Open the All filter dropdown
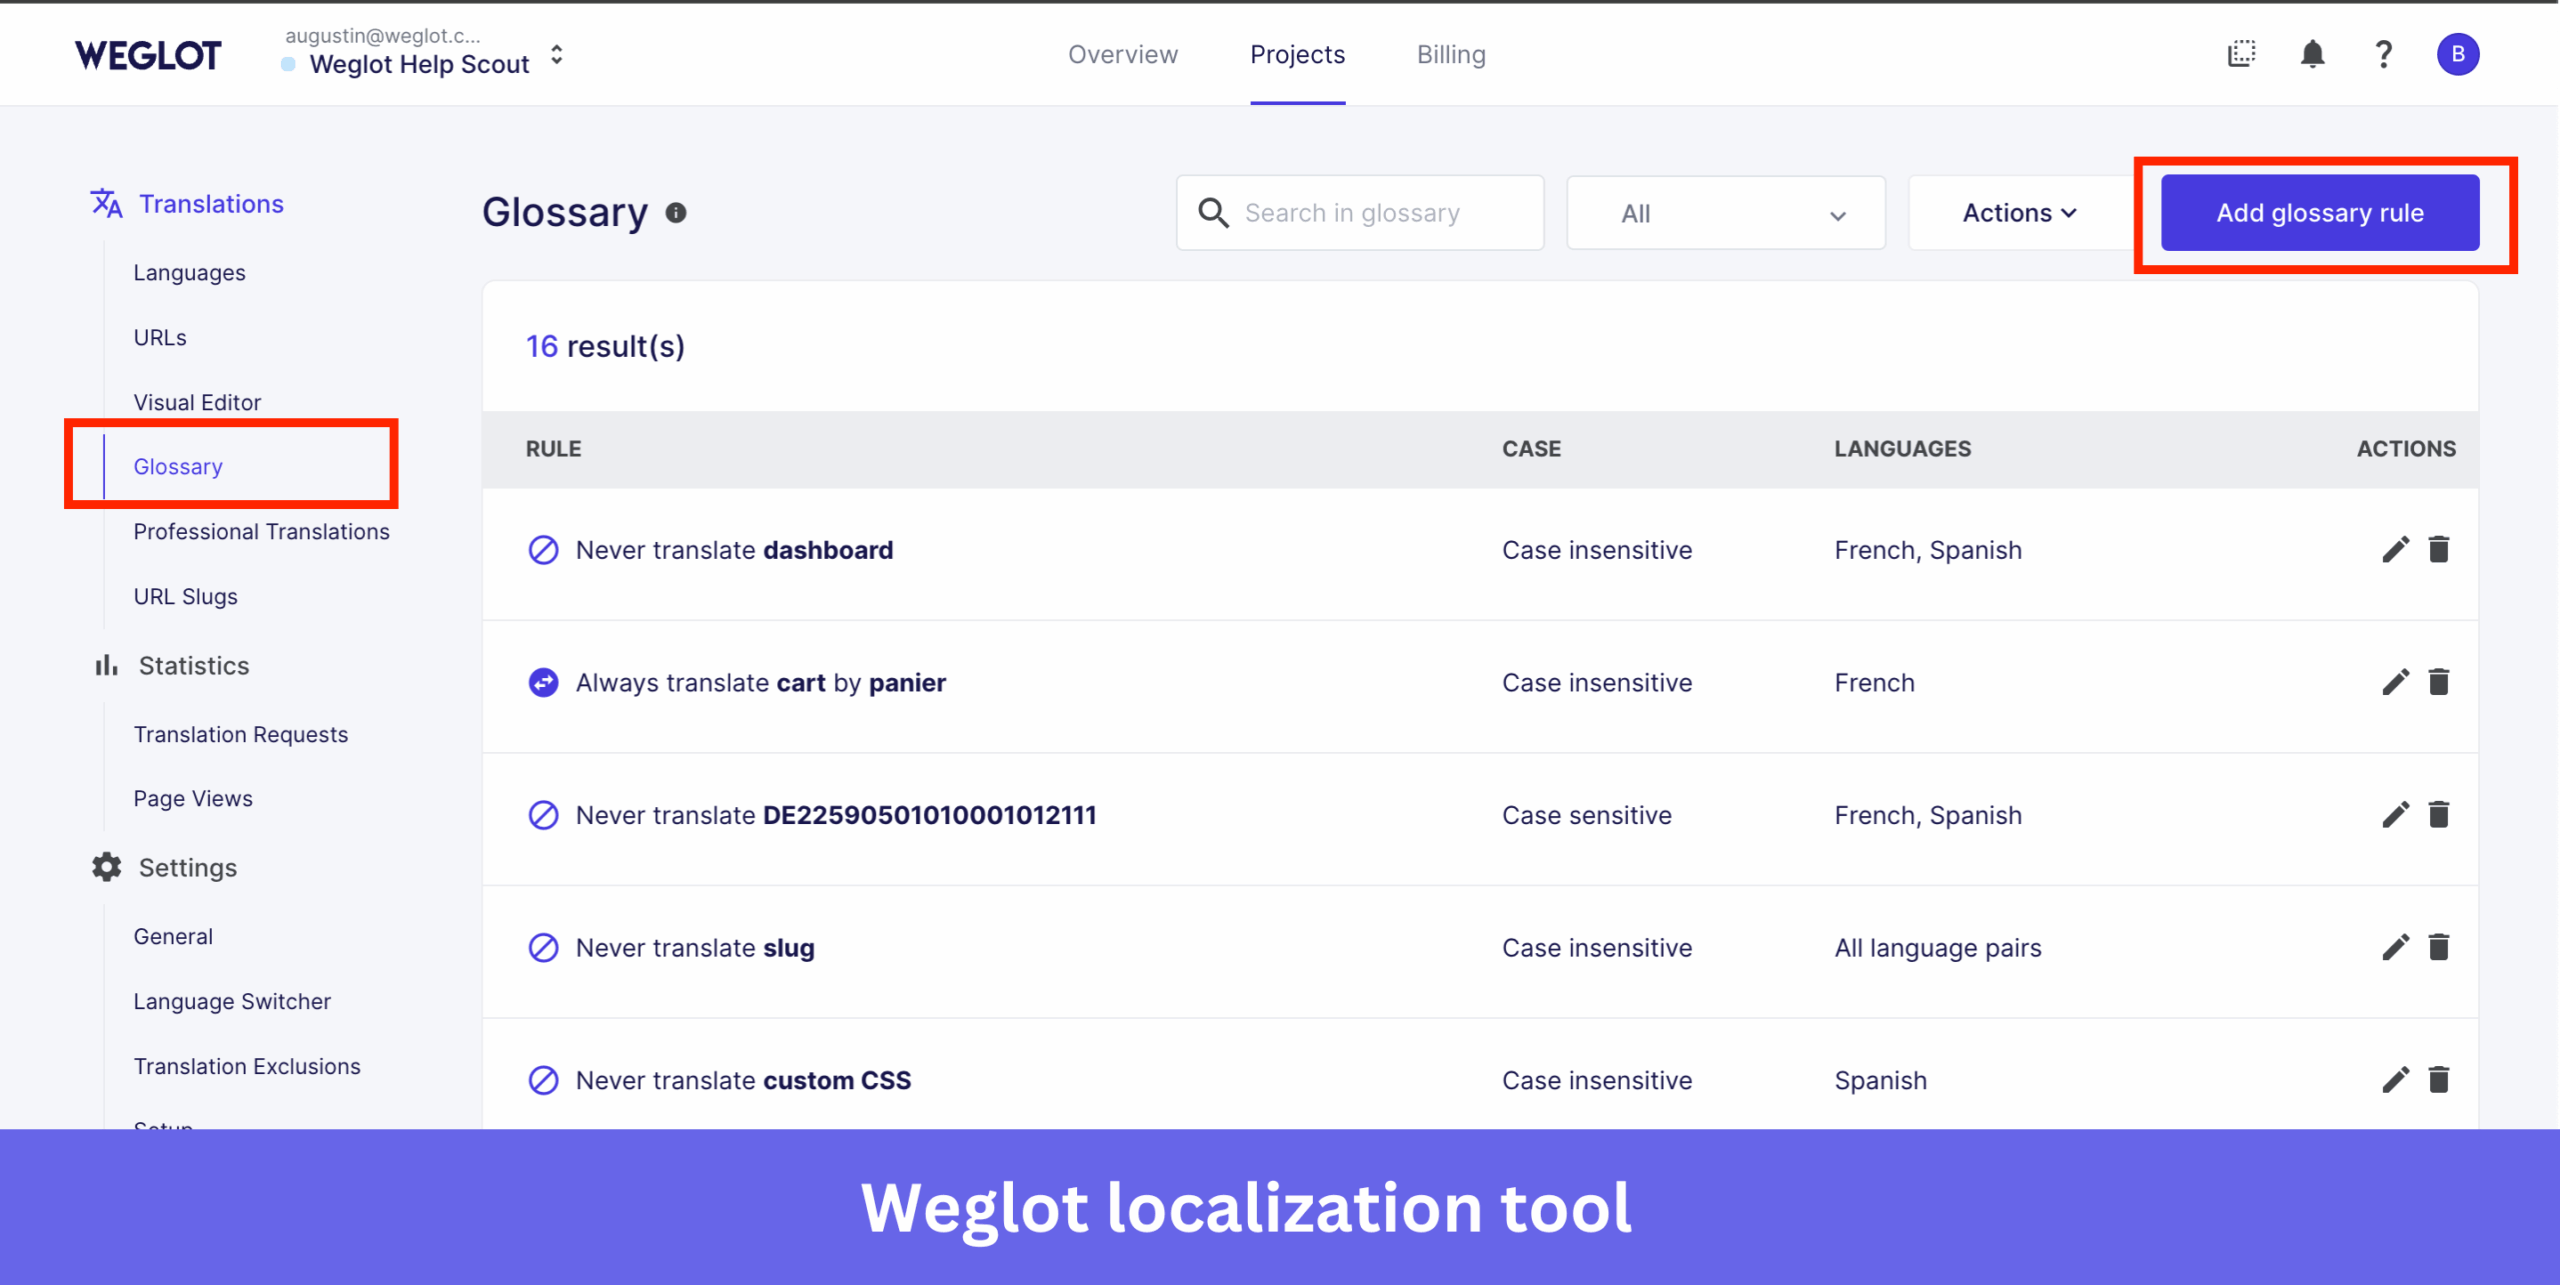The width and height of the screenshot is (2560, 1285). click(1726, 213)
